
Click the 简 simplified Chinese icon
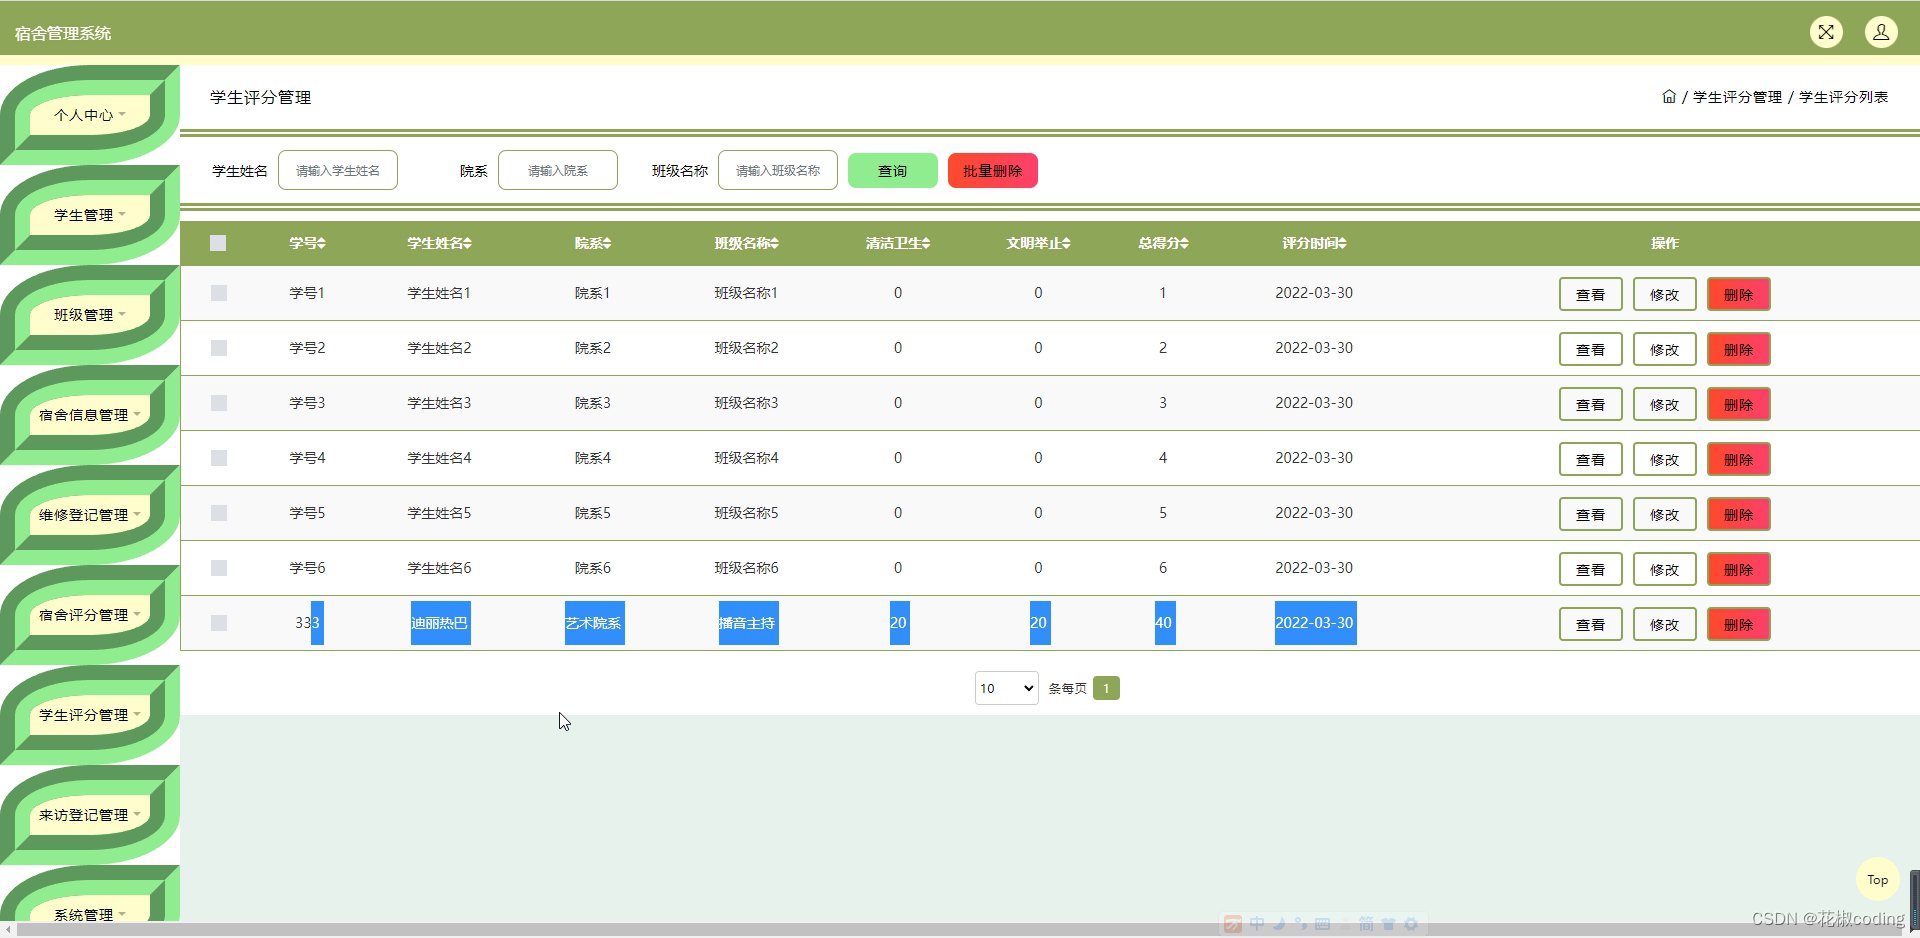(1367, 924)
